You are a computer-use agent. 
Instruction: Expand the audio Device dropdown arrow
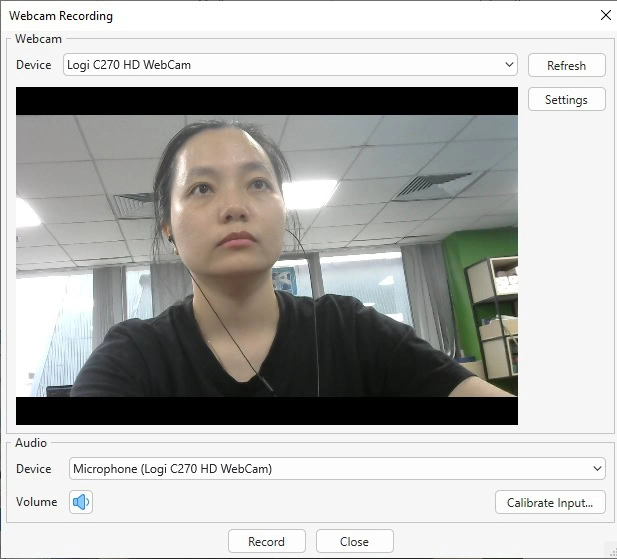(597, 468)
